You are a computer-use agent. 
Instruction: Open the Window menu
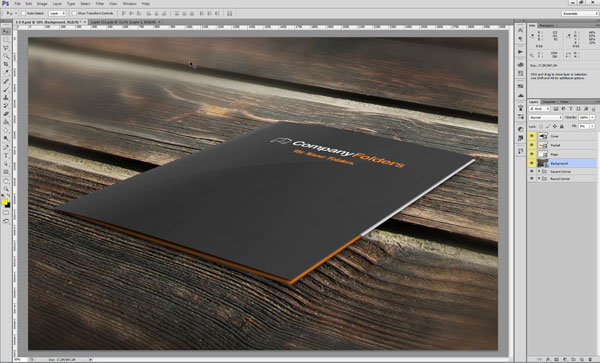[x=129, y=3]
